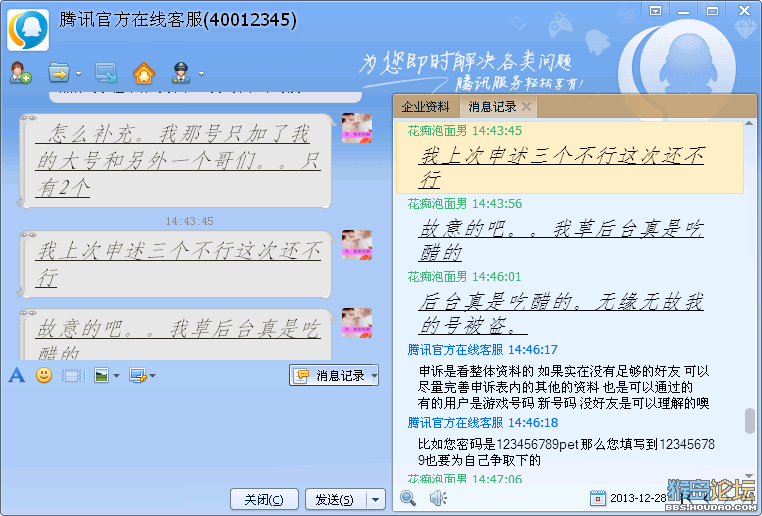Click the 发送(S) button
This screenshot has width=762, height=516.
pyautogui.click(x=335, y=499)
